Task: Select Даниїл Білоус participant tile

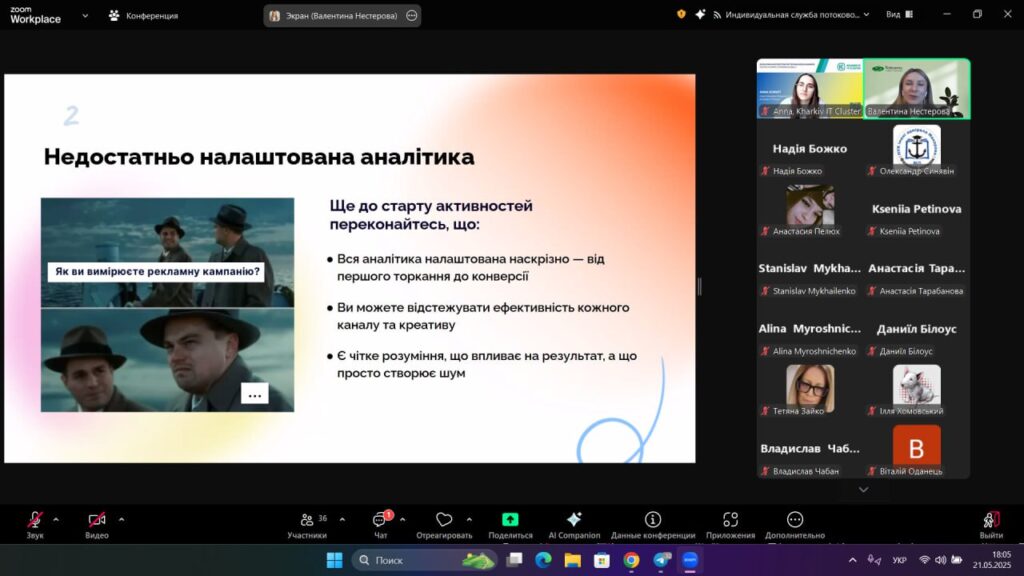Action: [x=917, y=330]
